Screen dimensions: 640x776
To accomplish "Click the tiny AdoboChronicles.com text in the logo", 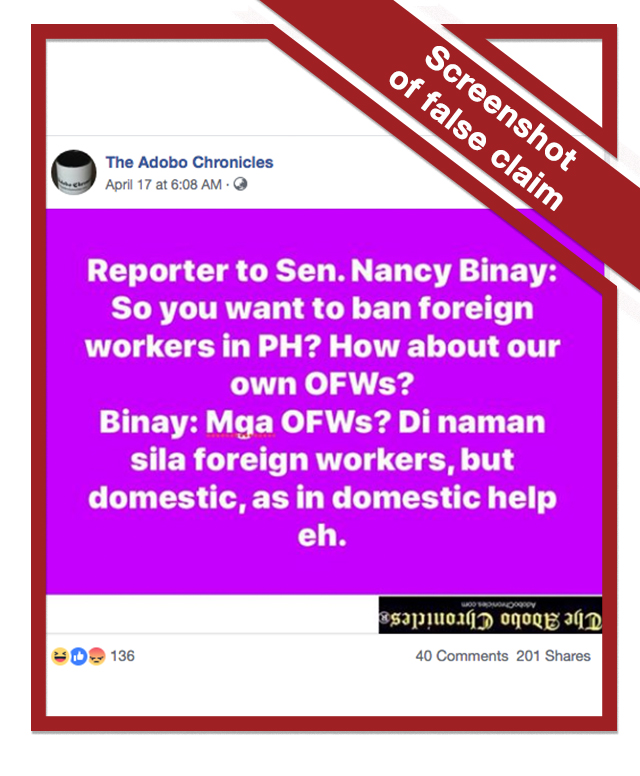I will click(498, 605).
